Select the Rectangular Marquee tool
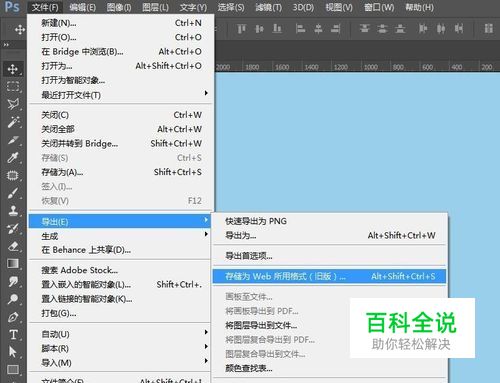Viewport: 500px width, 383px height. (x=13, y=86)
